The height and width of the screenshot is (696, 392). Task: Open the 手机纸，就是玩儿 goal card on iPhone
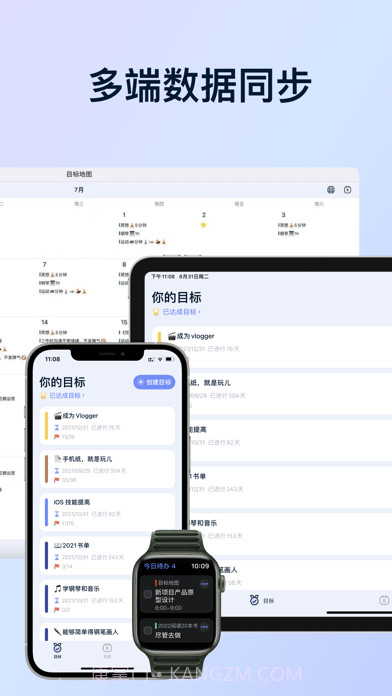click(x=107, y=469)
